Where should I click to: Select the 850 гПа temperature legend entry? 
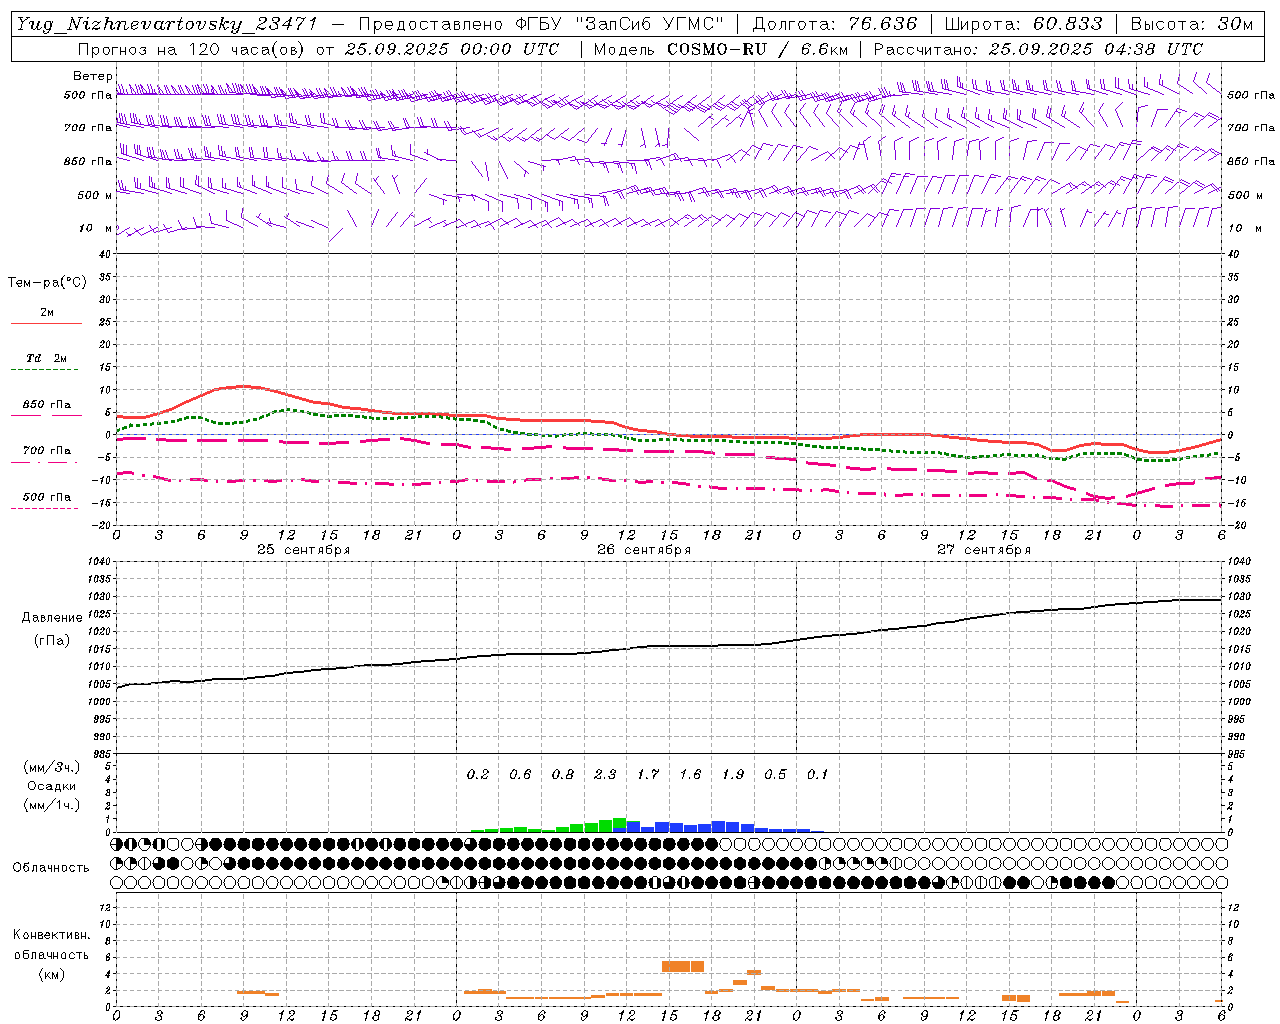tap(46, 406)
